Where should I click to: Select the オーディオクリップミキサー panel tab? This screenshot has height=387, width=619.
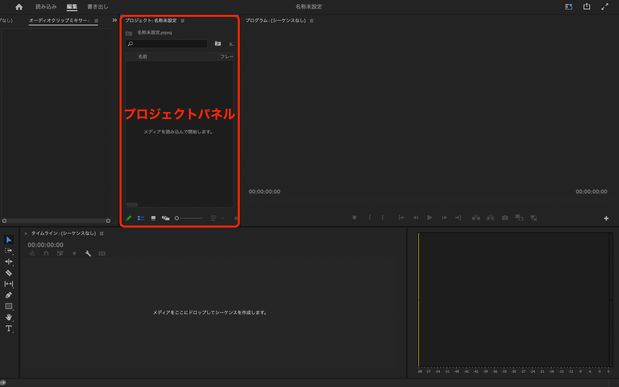tap(59, 20)
